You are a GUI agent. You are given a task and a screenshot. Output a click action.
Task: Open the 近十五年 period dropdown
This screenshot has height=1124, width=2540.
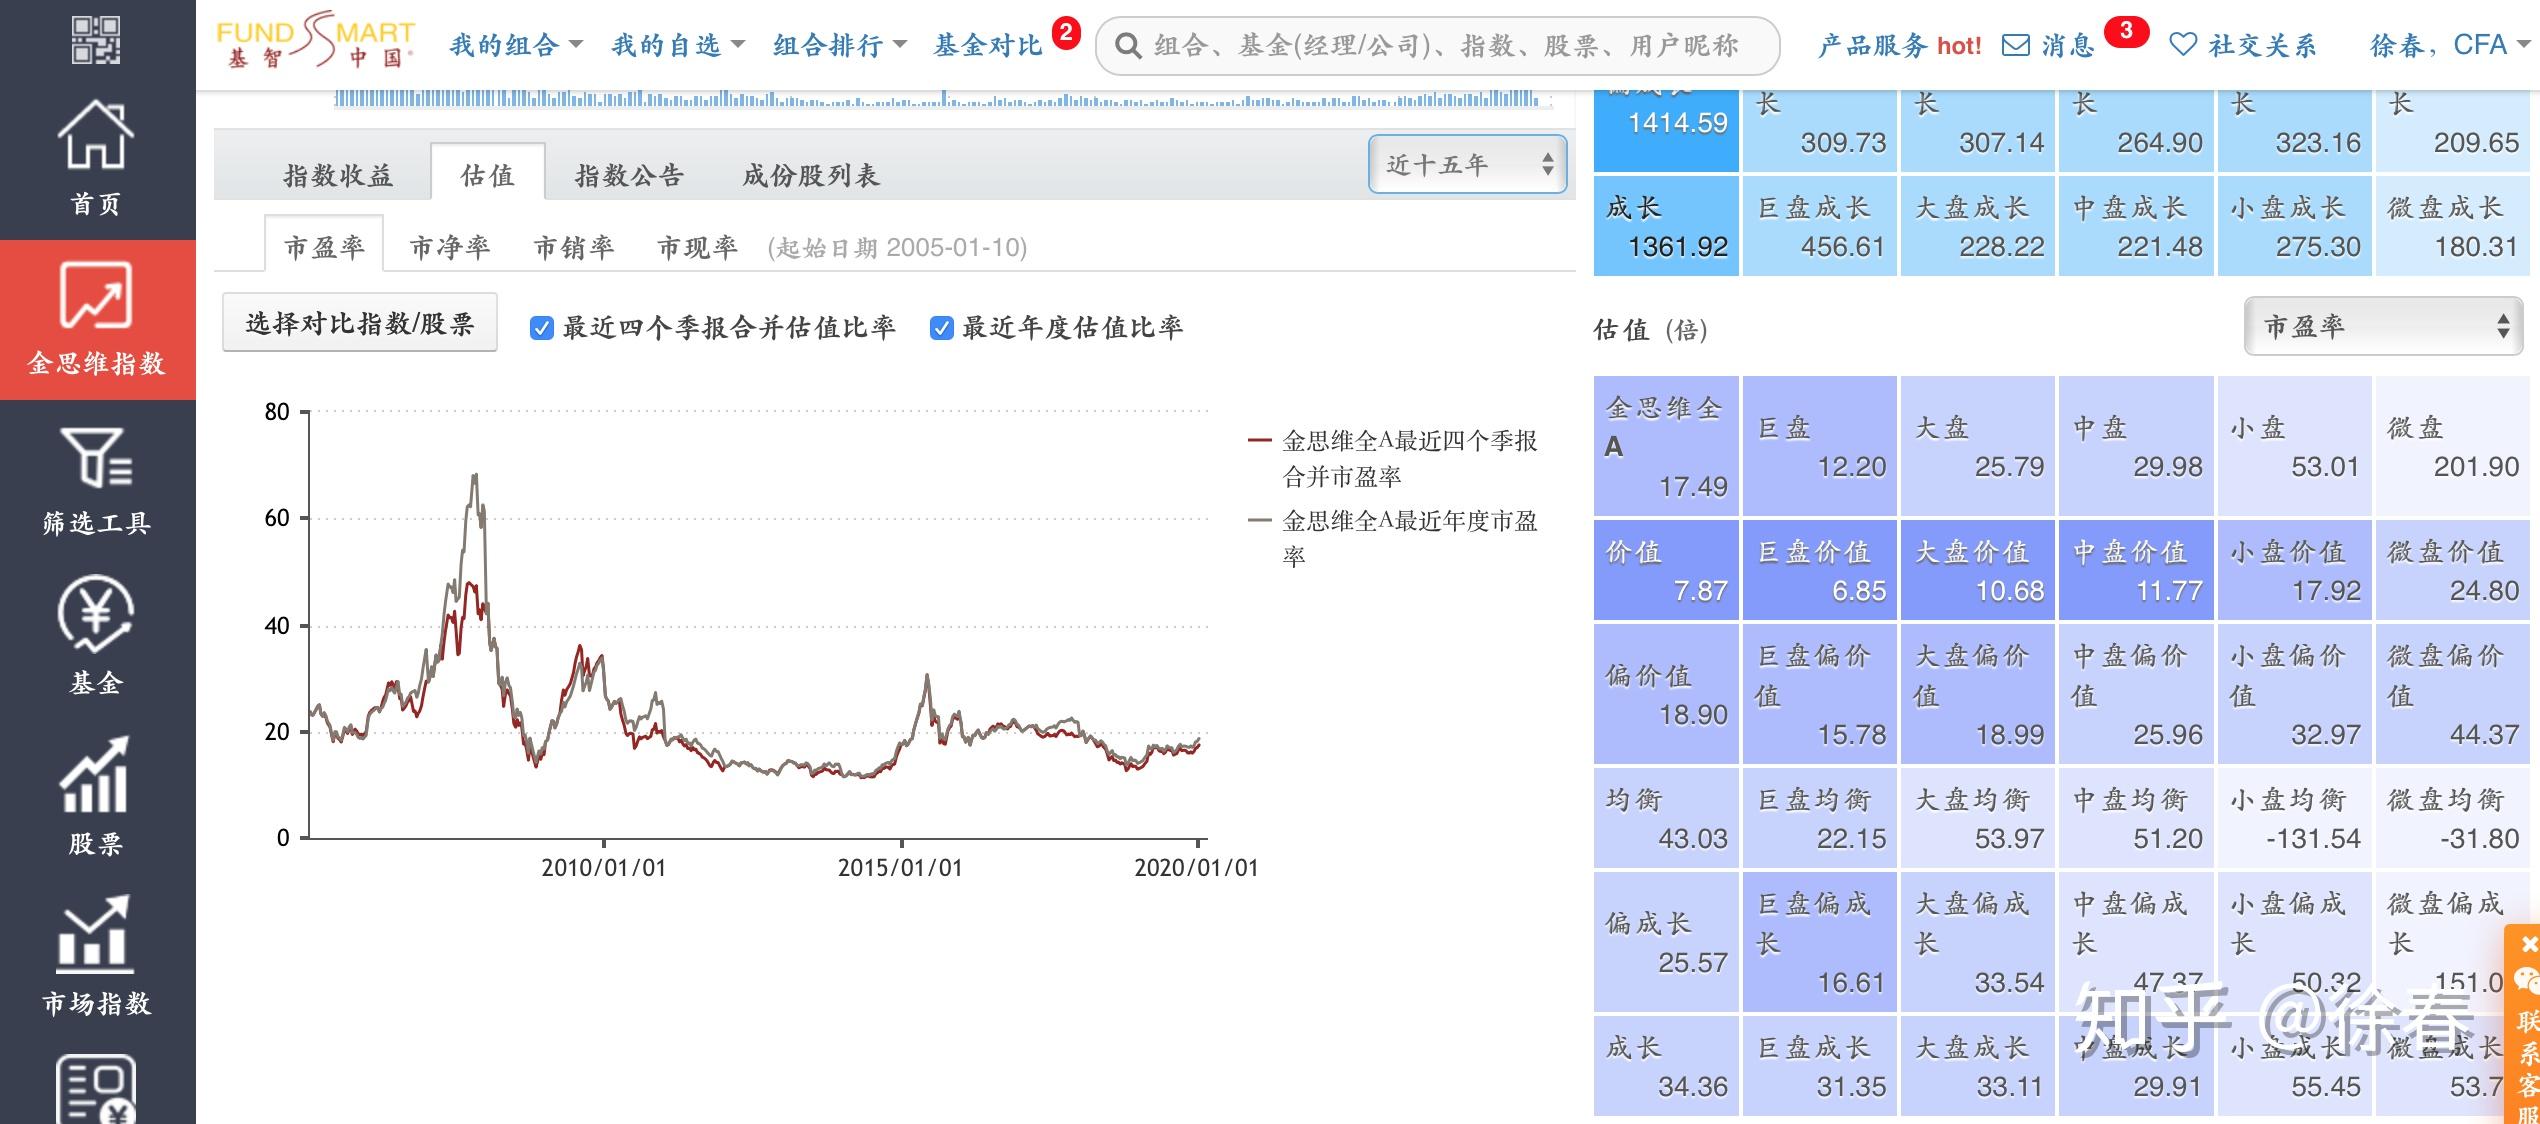(x=1467, y=164)
